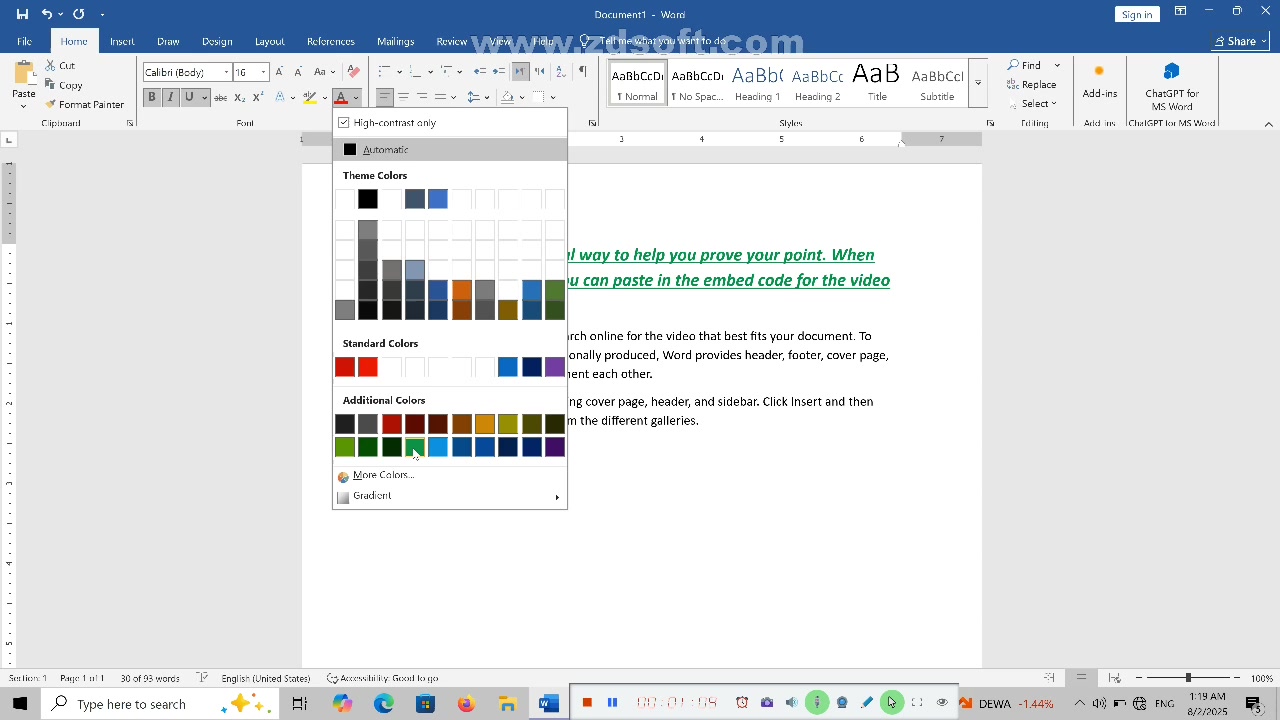Toggle Italic formatting off

point(170,98)
